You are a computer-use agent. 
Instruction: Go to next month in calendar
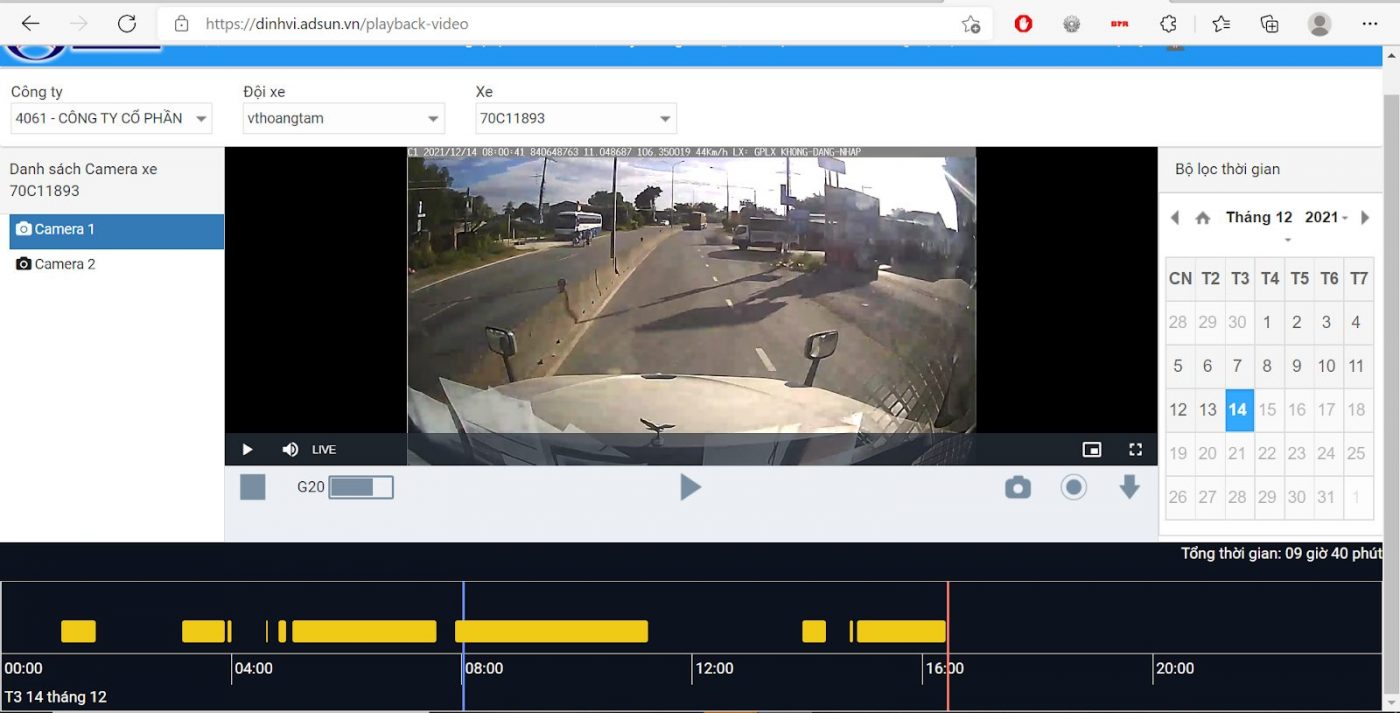(x=1365, y=218)
